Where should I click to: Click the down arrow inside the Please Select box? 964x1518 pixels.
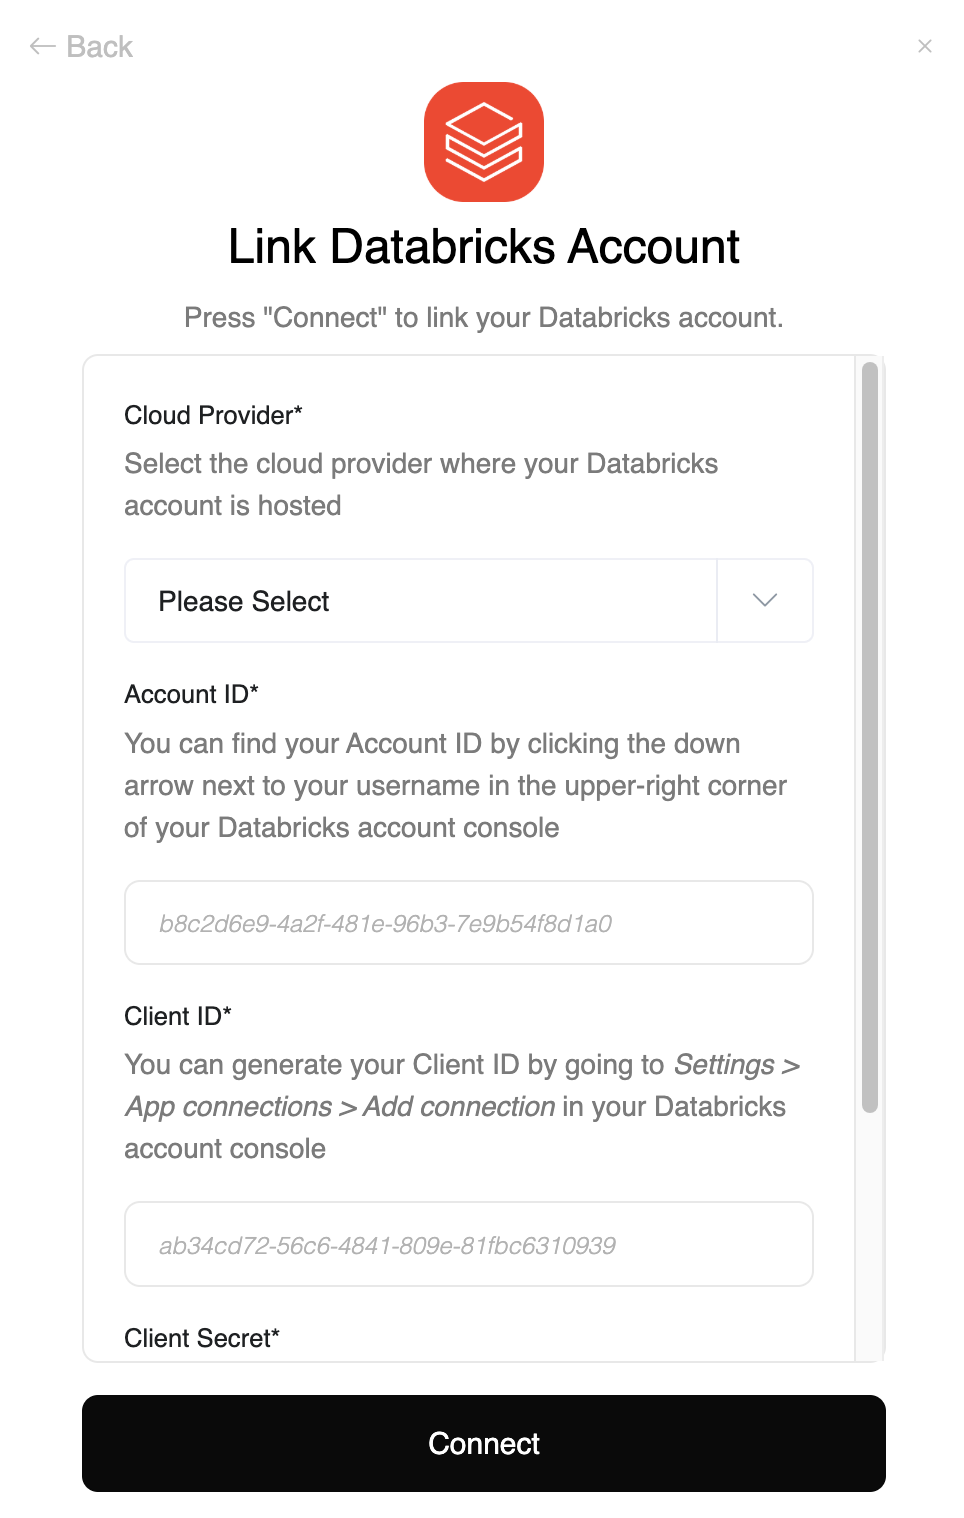[765, 600]
